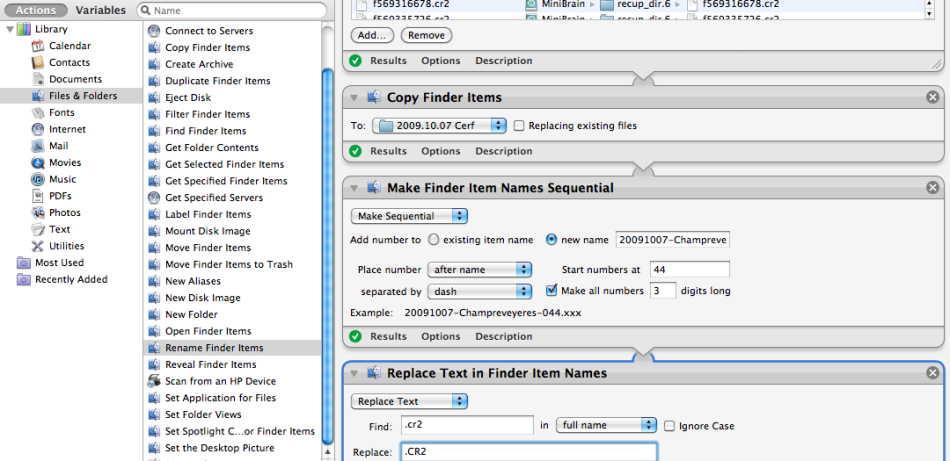Uncheck Make all numbers digits long

pos(552,291)
